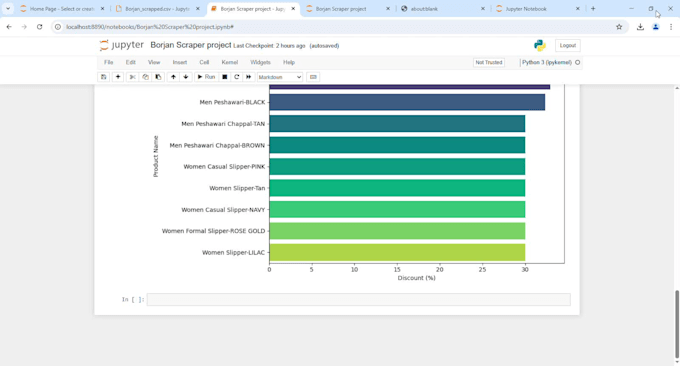Run the selected cell
Screen dimensions: 680x366
(x=206, y=77)
